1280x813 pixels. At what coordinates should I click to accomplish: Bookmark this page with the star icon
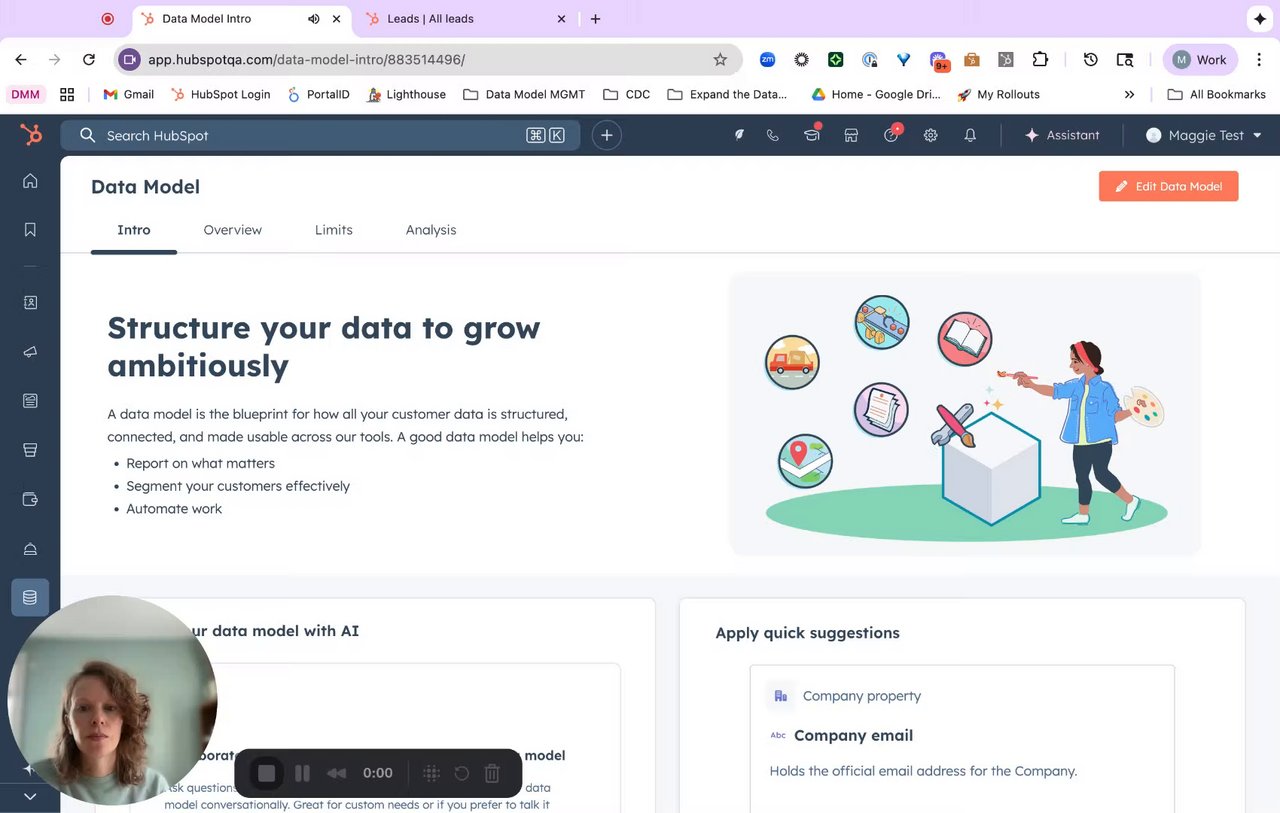point(720,59)
